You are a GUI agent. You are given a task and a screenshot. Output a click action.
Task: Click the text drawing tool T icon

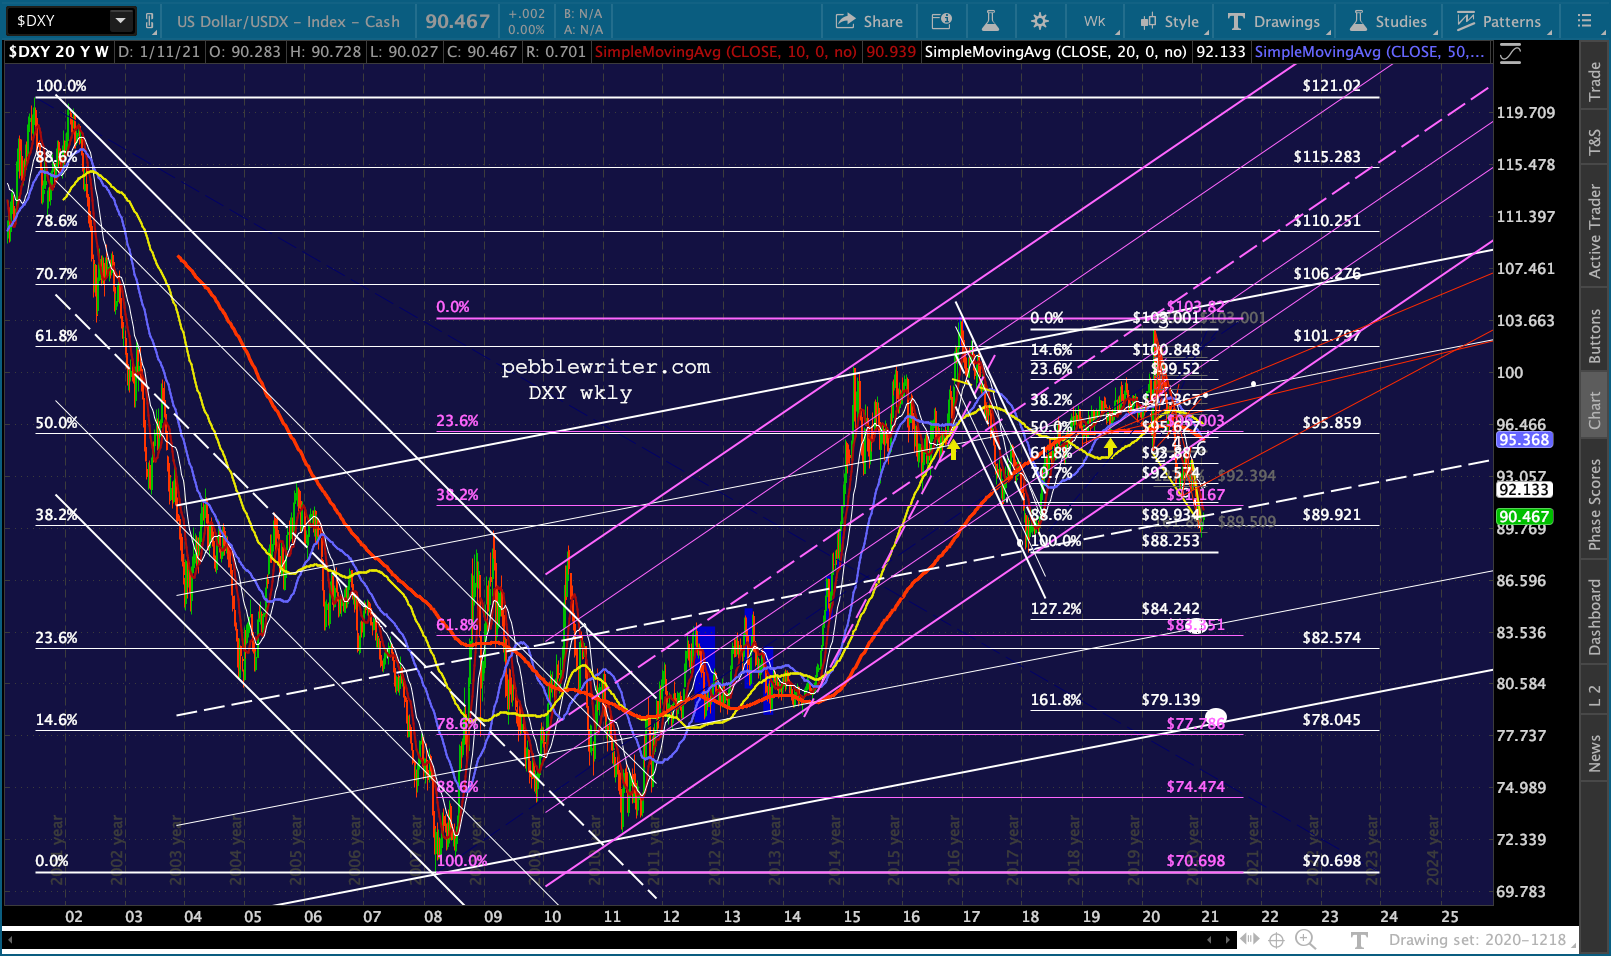[1358, 940]
